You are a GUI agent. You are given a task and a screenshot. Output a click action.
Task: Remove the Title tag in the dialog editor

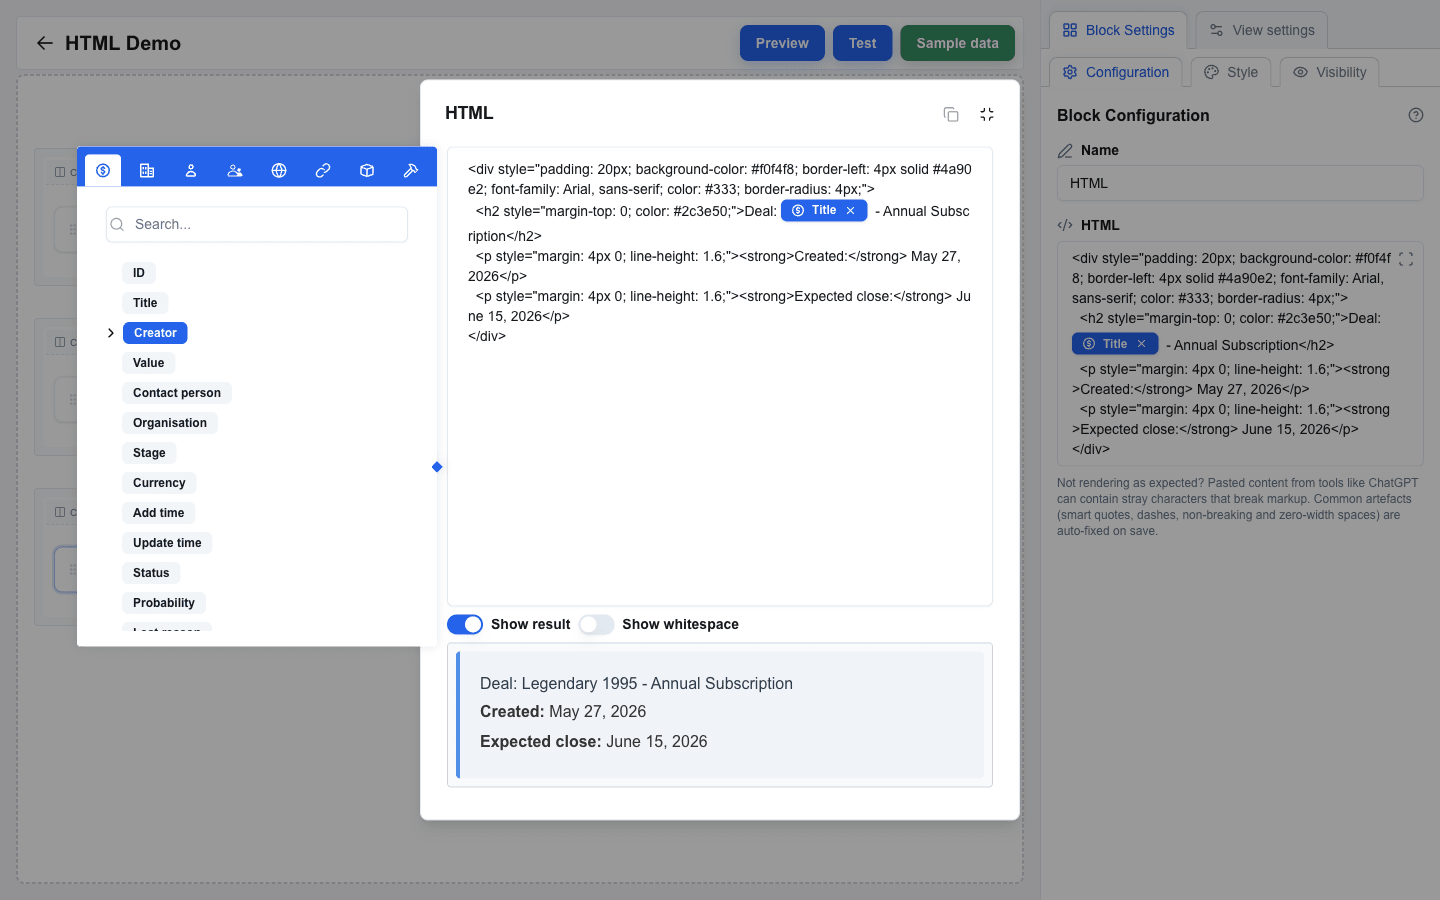[850, 211]
